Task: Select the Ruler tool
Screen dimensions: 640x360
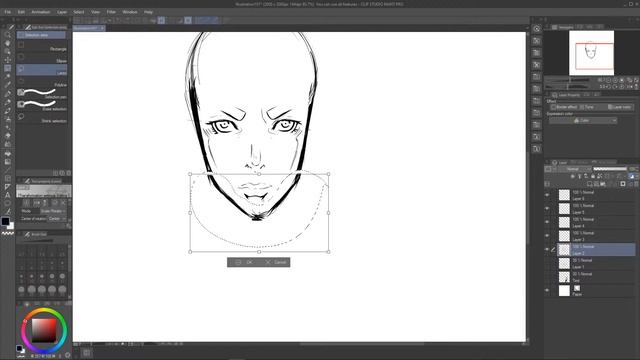Action: (x=8, y=187)
